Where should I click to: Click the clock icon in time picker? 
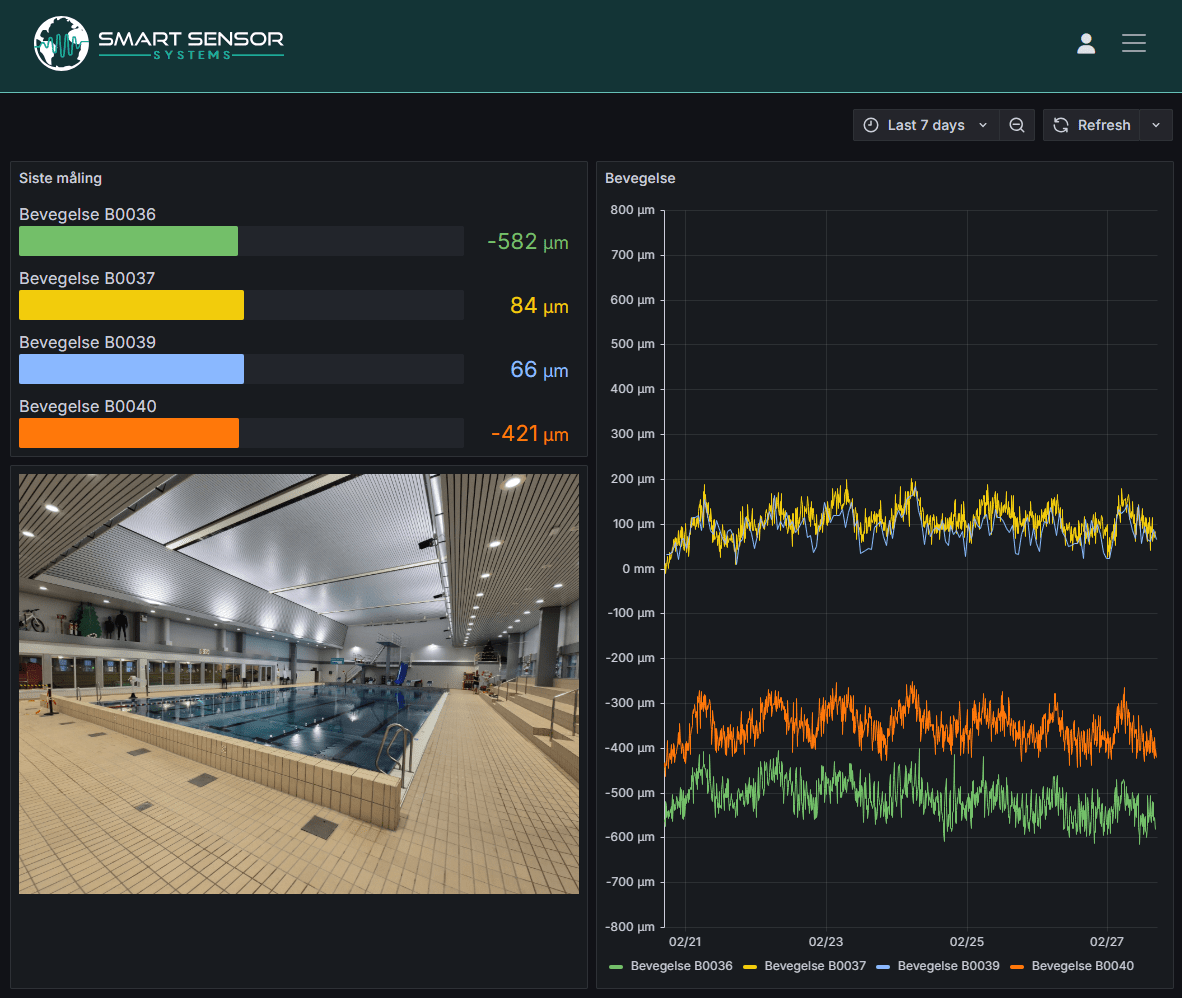pyautogui.click(x=871, y=125)
